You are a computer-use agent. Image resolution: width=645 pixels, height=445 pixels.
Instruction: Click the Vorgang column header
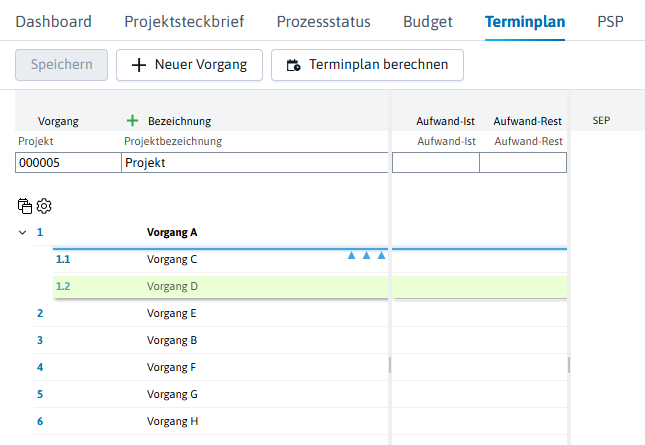click(58, 121)
